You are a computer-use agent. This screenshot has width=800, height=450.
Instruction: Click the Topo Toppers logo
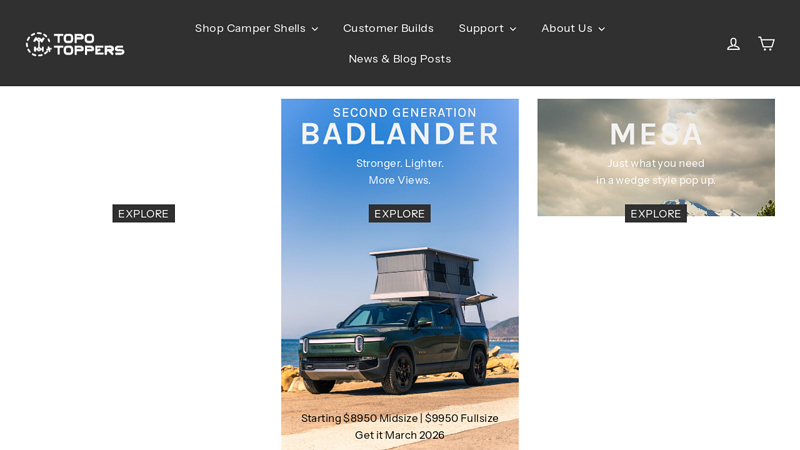coord(75,44)
